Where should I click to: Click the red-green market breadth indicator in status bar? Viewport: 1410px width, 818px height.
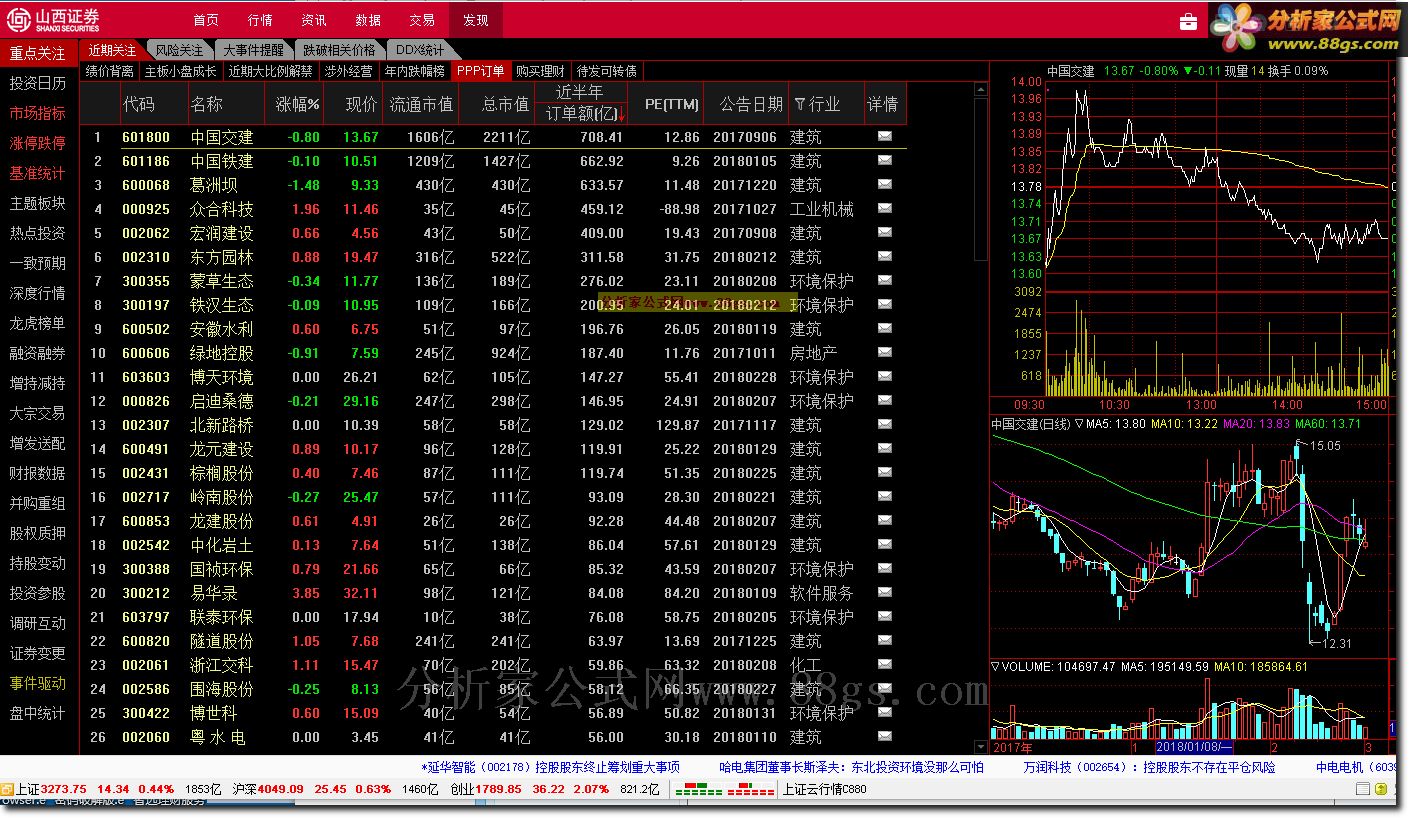pyautogui.click(x=725, y=789)
